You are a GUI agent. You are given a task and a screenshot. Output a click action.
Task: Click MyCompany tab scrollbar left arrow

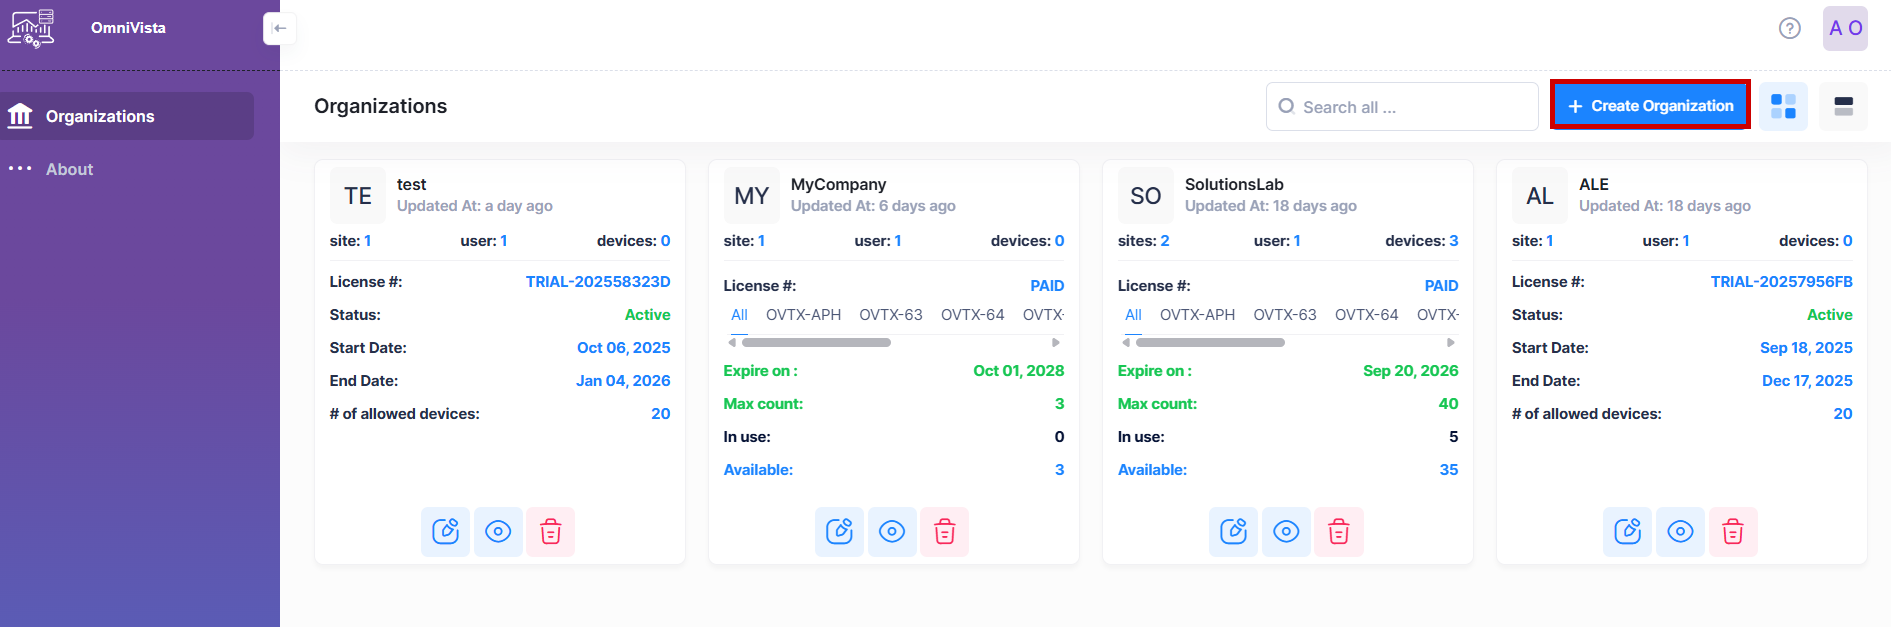(x=732, y=342)
